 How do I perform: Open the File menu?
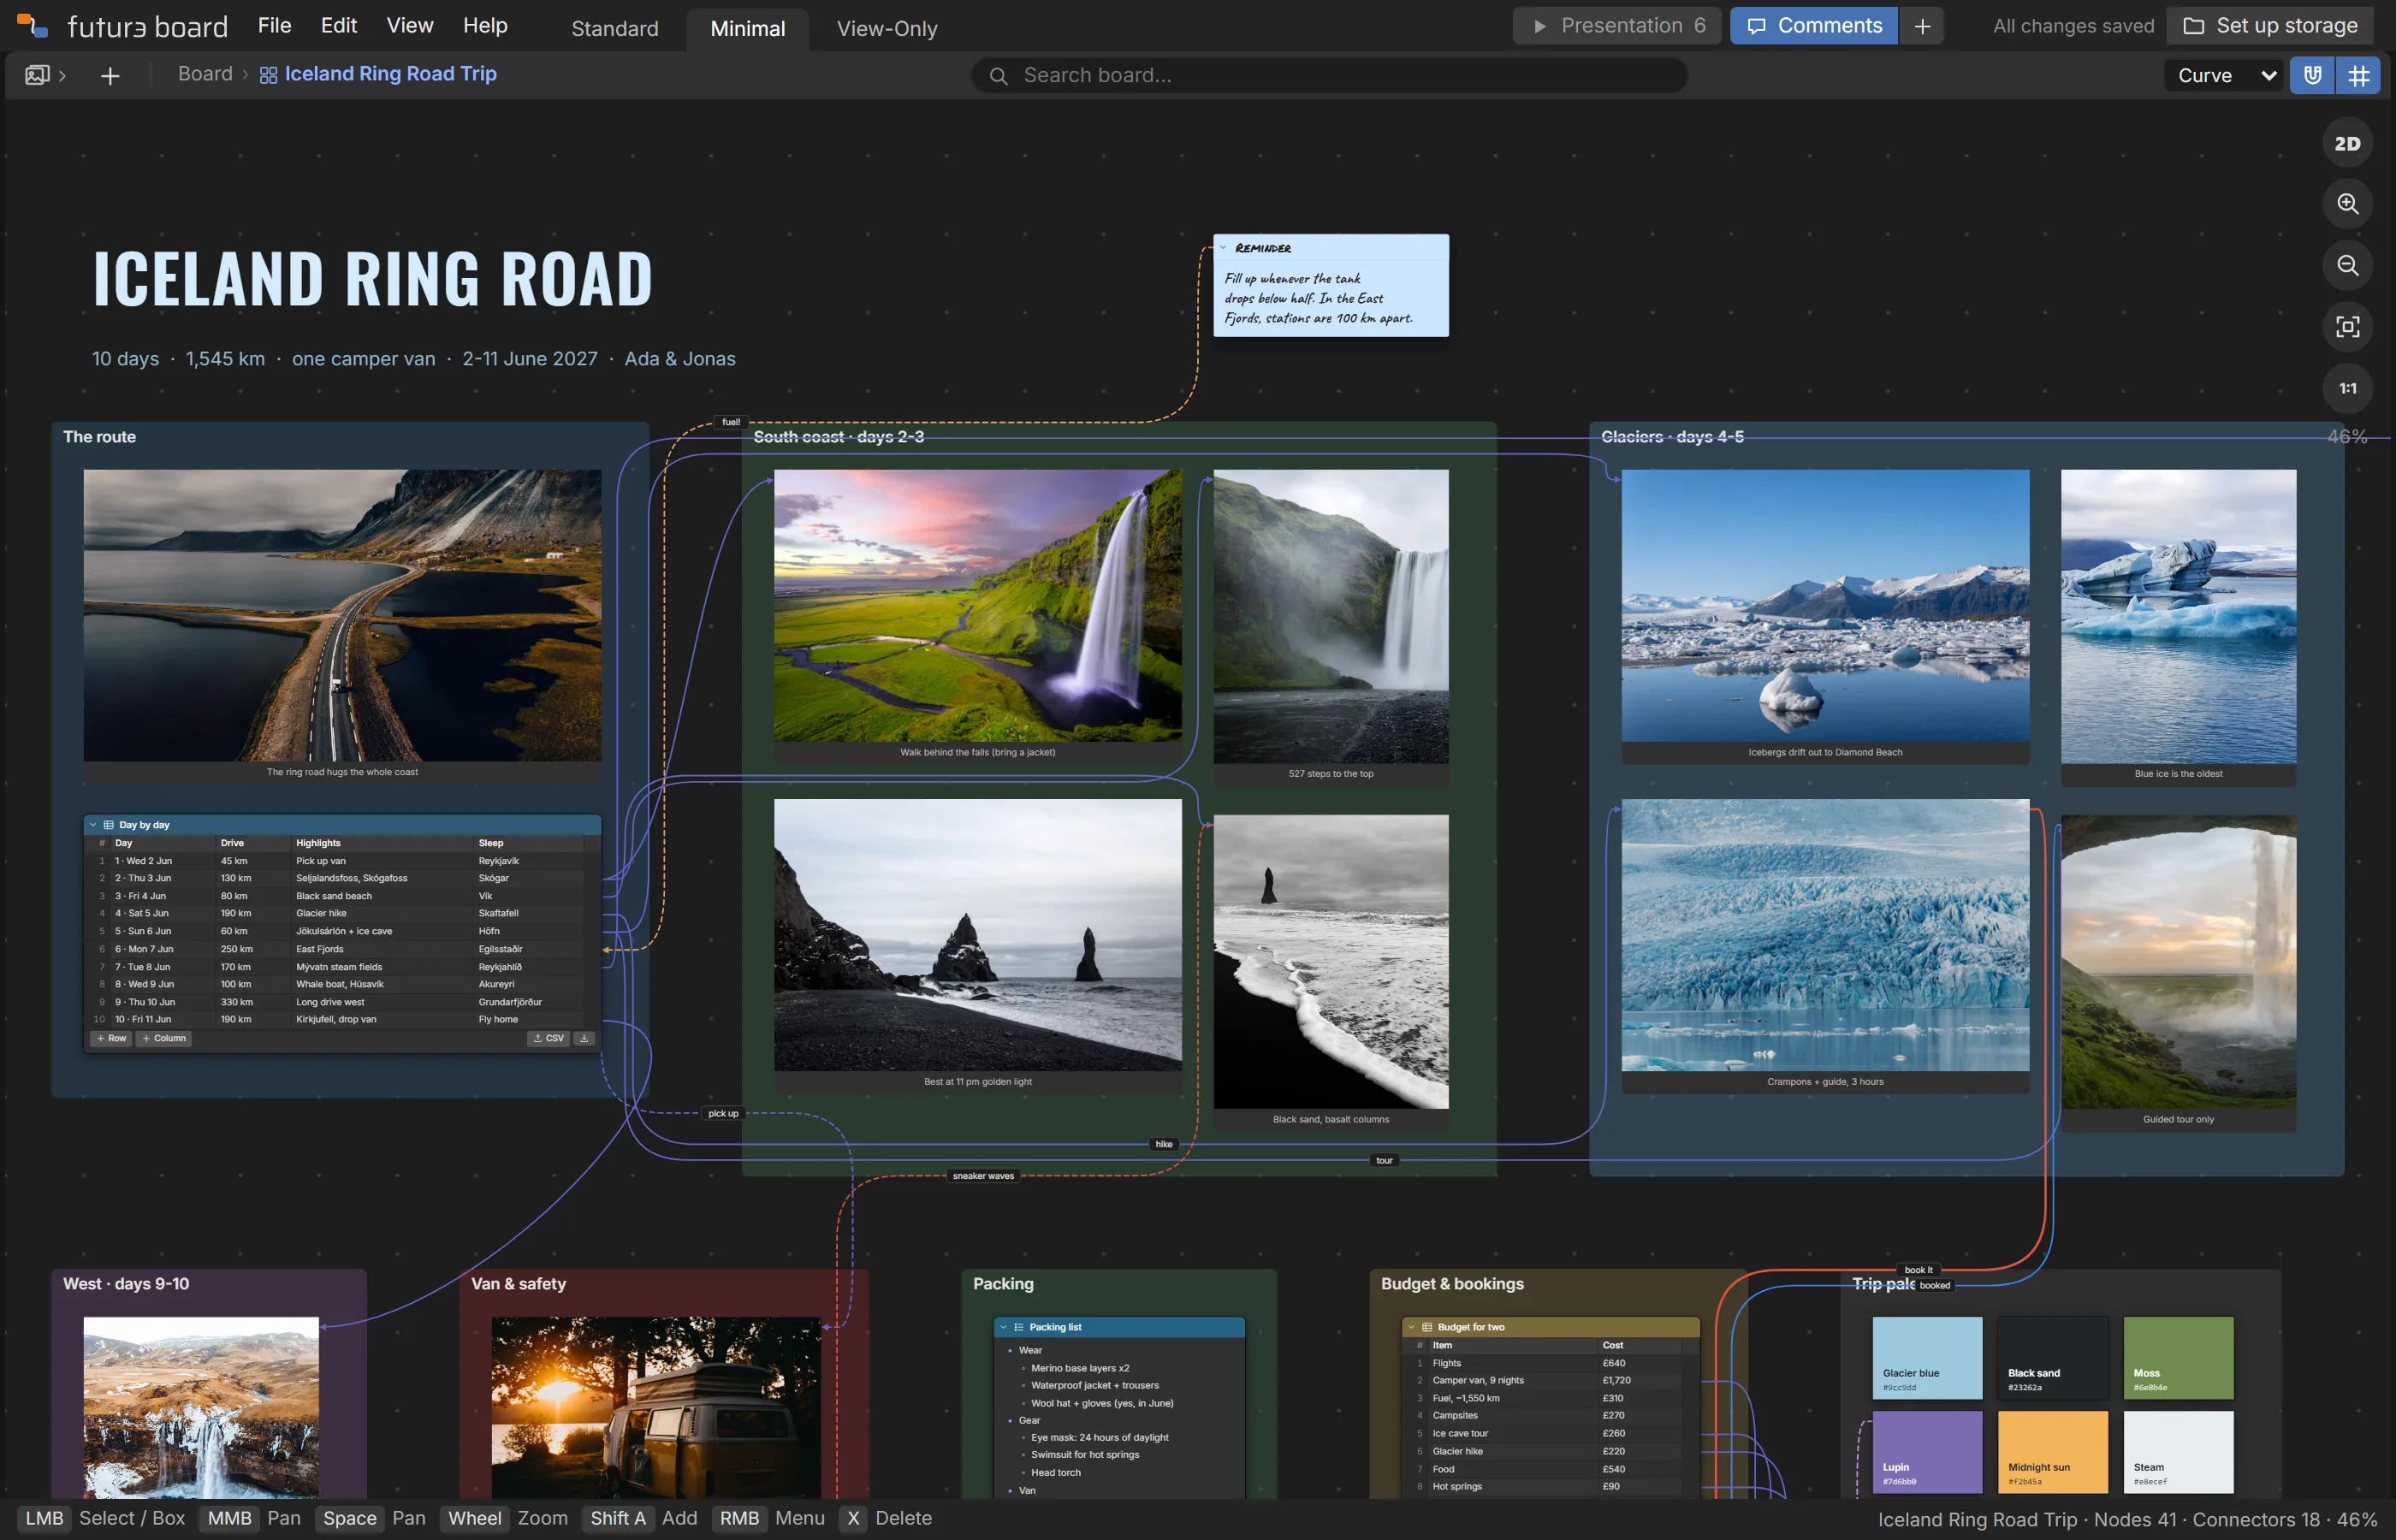point(274,25)
